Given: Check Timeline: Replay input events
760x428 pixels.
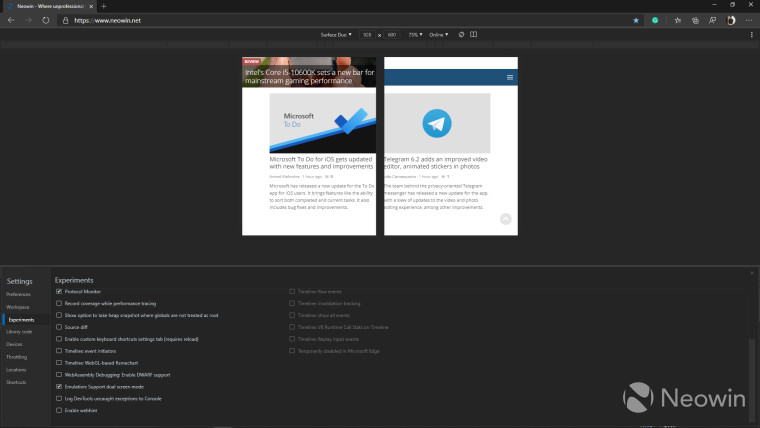Looking at the screenshot, I should click(292, 339).
